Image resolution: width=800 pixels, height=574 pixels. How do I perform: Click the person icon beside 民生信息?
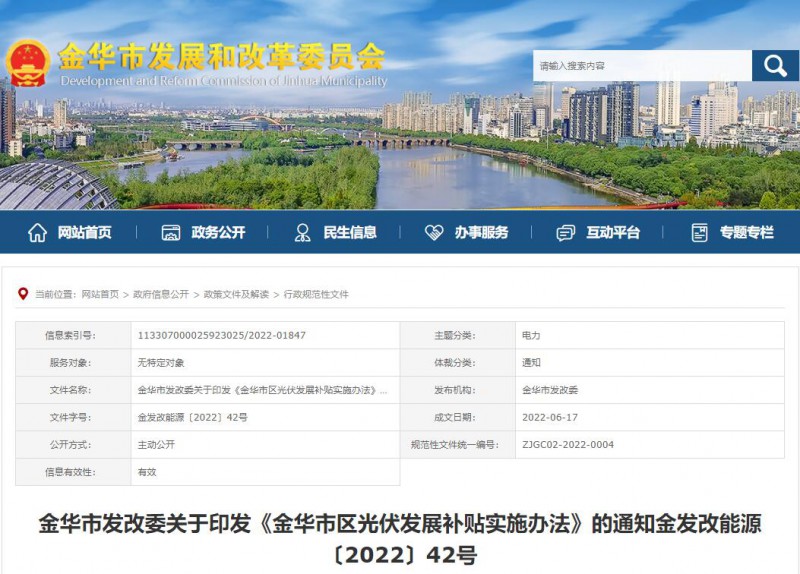(x=302, y=232)
